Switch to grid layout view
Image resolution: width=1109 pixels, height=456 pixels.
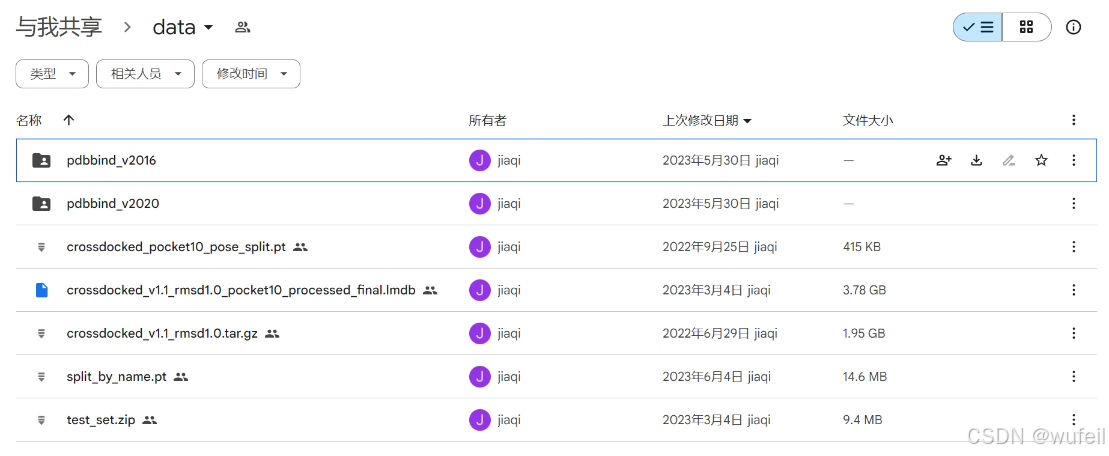tap(1026, 27)
